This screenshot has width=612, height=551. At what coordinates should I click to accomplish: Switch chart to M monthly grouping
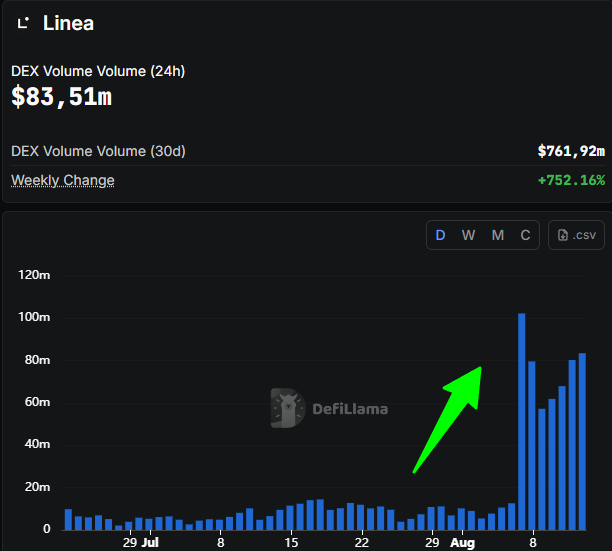498,235
